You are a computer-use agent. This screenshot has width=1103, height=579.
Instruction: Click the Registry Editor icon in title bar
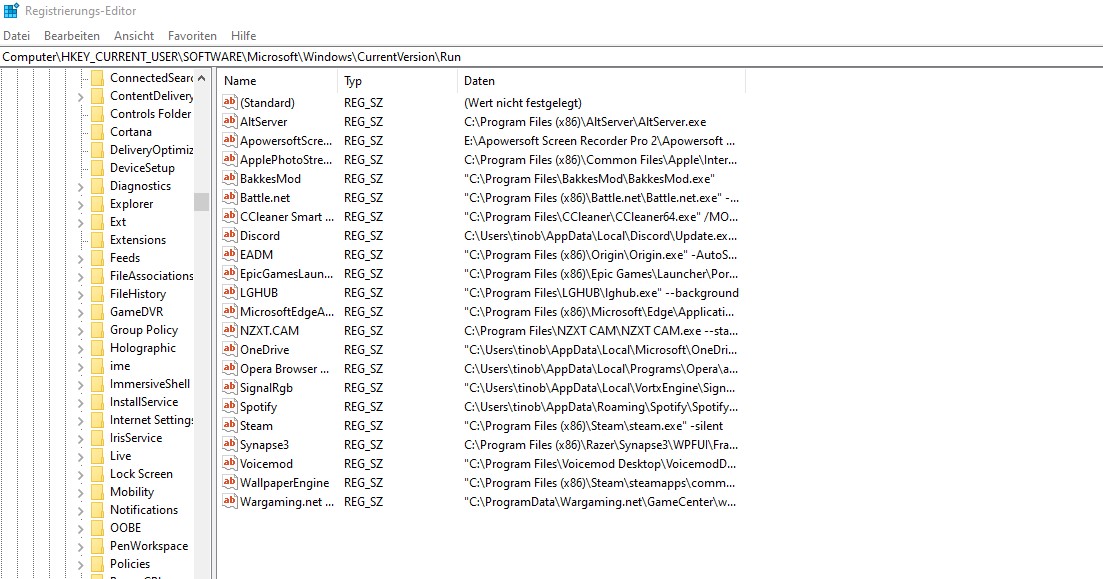[10, 10]
